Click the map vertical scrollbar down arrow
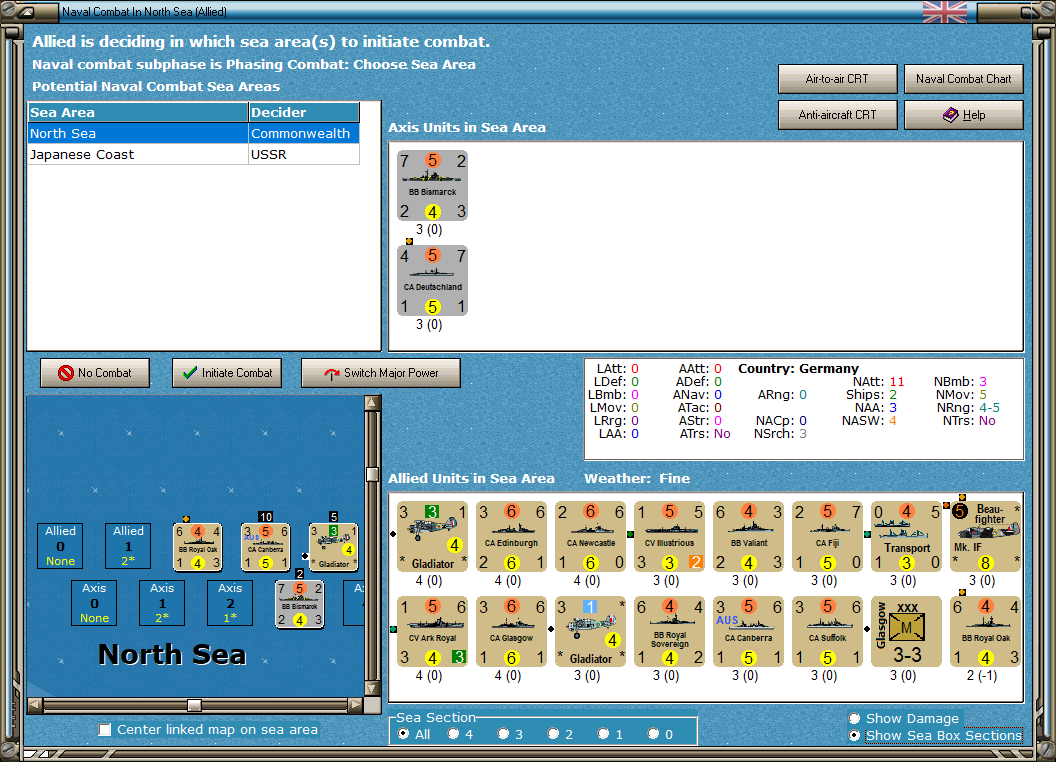The image size is (1056, 762). 372,689
